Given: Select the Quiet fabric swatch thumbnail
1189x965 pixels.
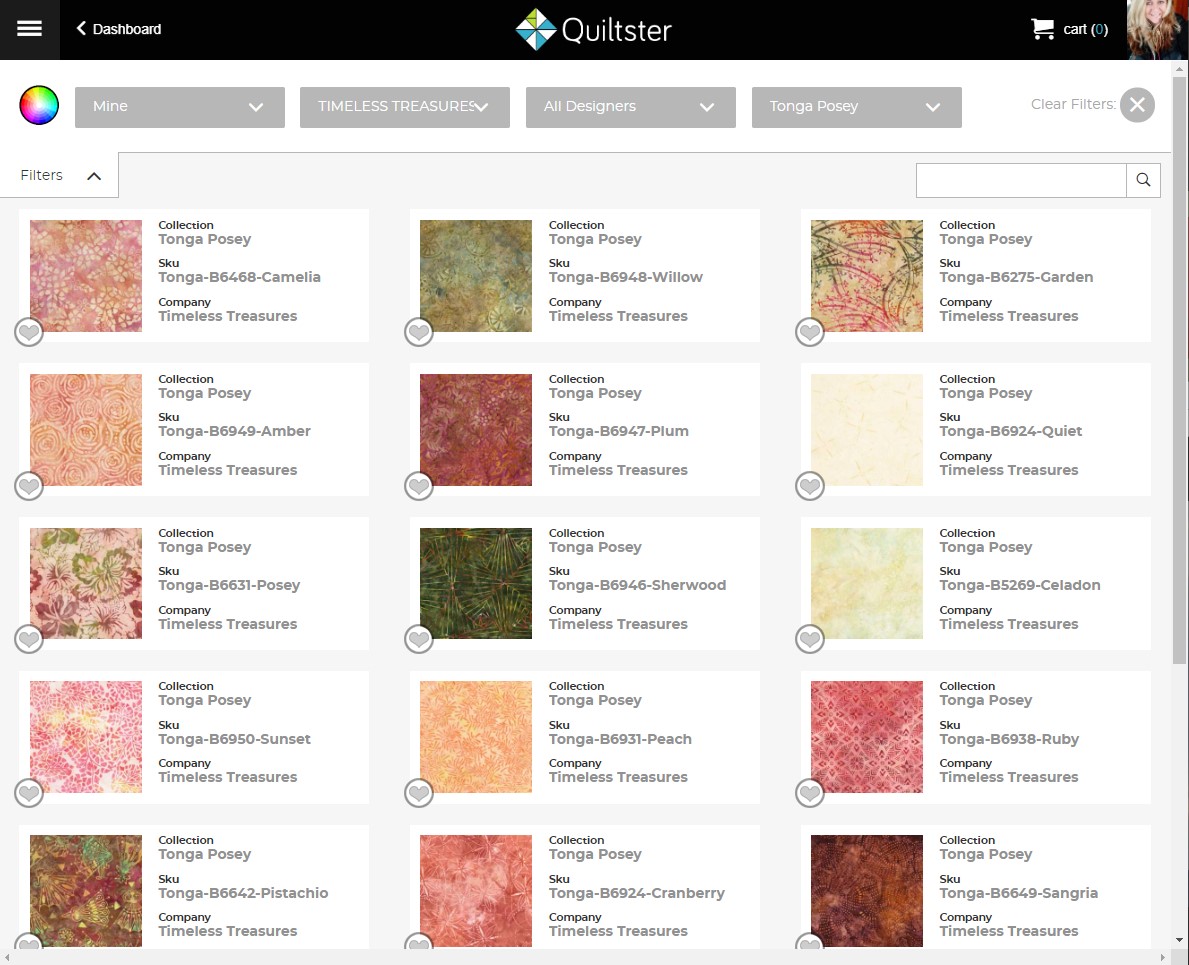Looking at the screenshot, I should coord(867,430).
